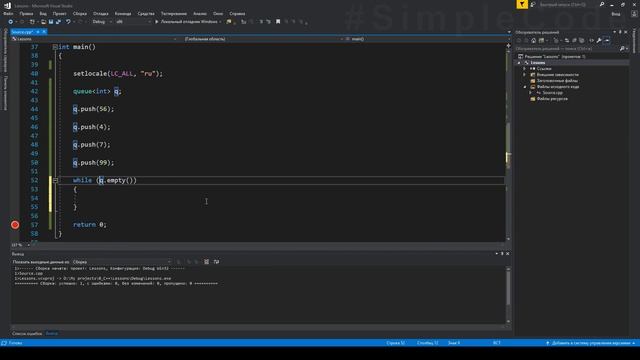Open the notifications flag icon
The height and width of the screenshot is (360, 640).
[522, 4]
